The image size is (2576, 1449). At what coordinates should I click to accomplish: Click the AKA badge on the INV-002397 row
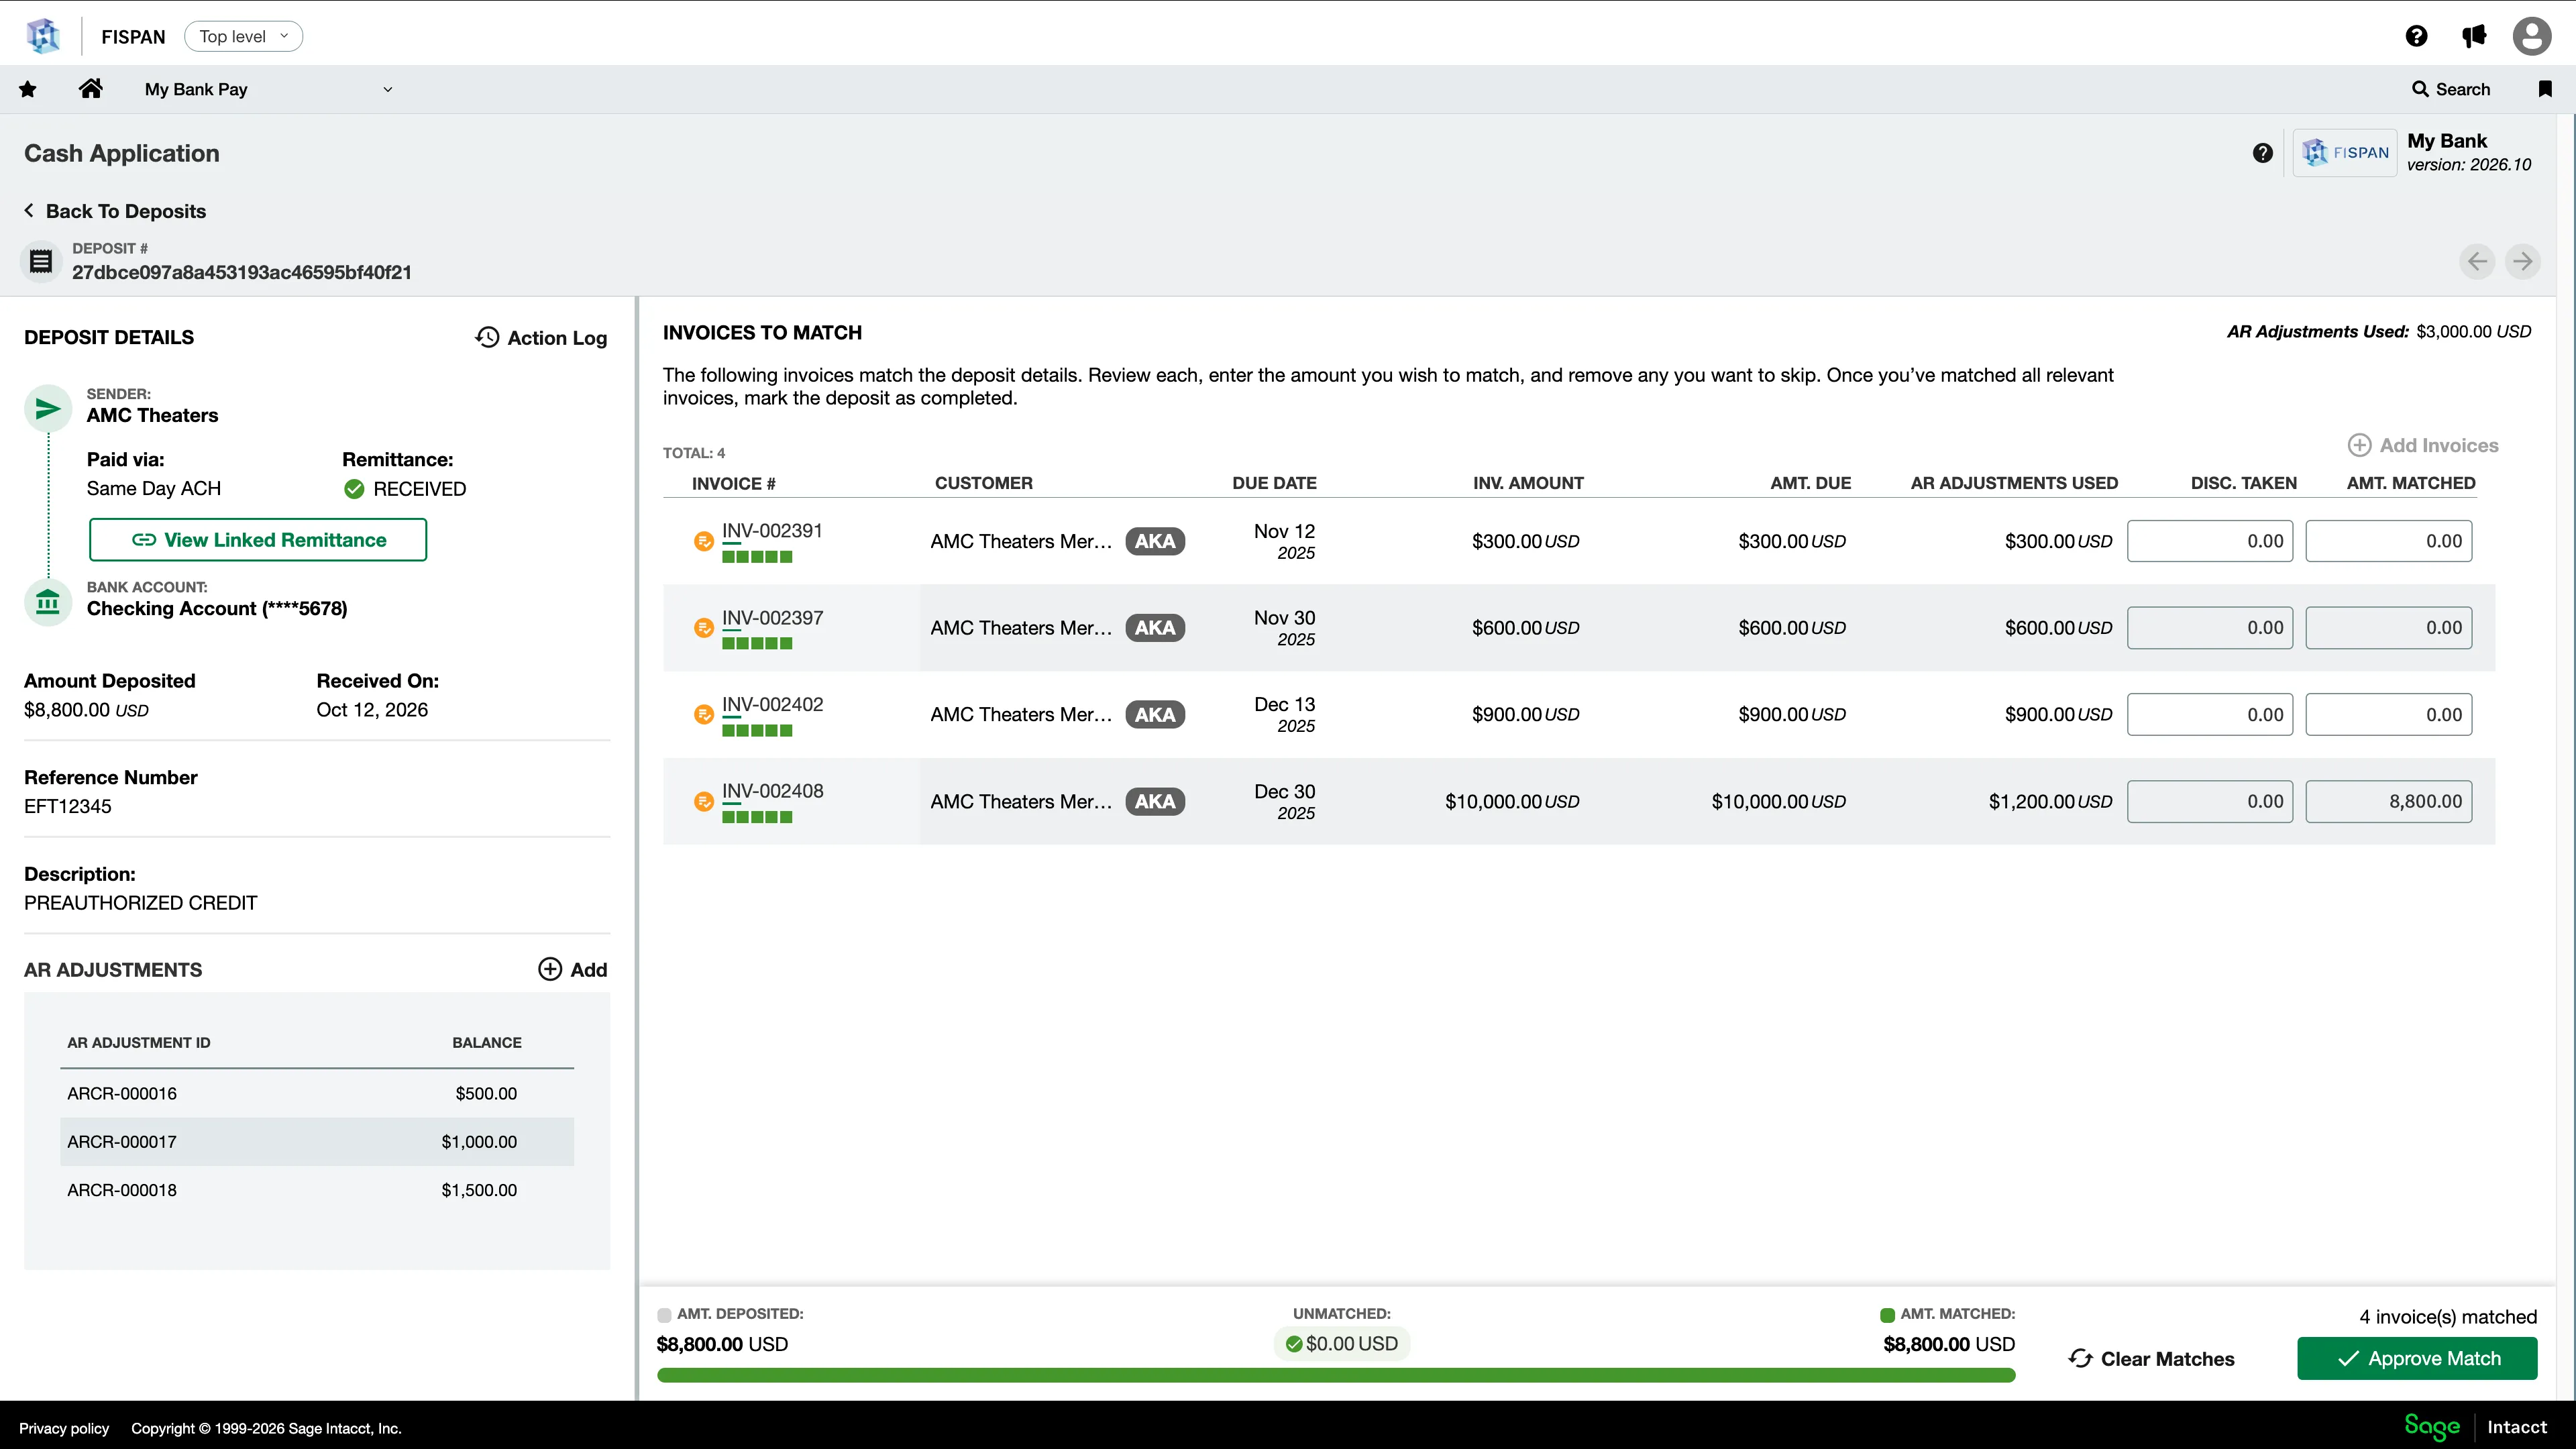(x=1155, y=628)
